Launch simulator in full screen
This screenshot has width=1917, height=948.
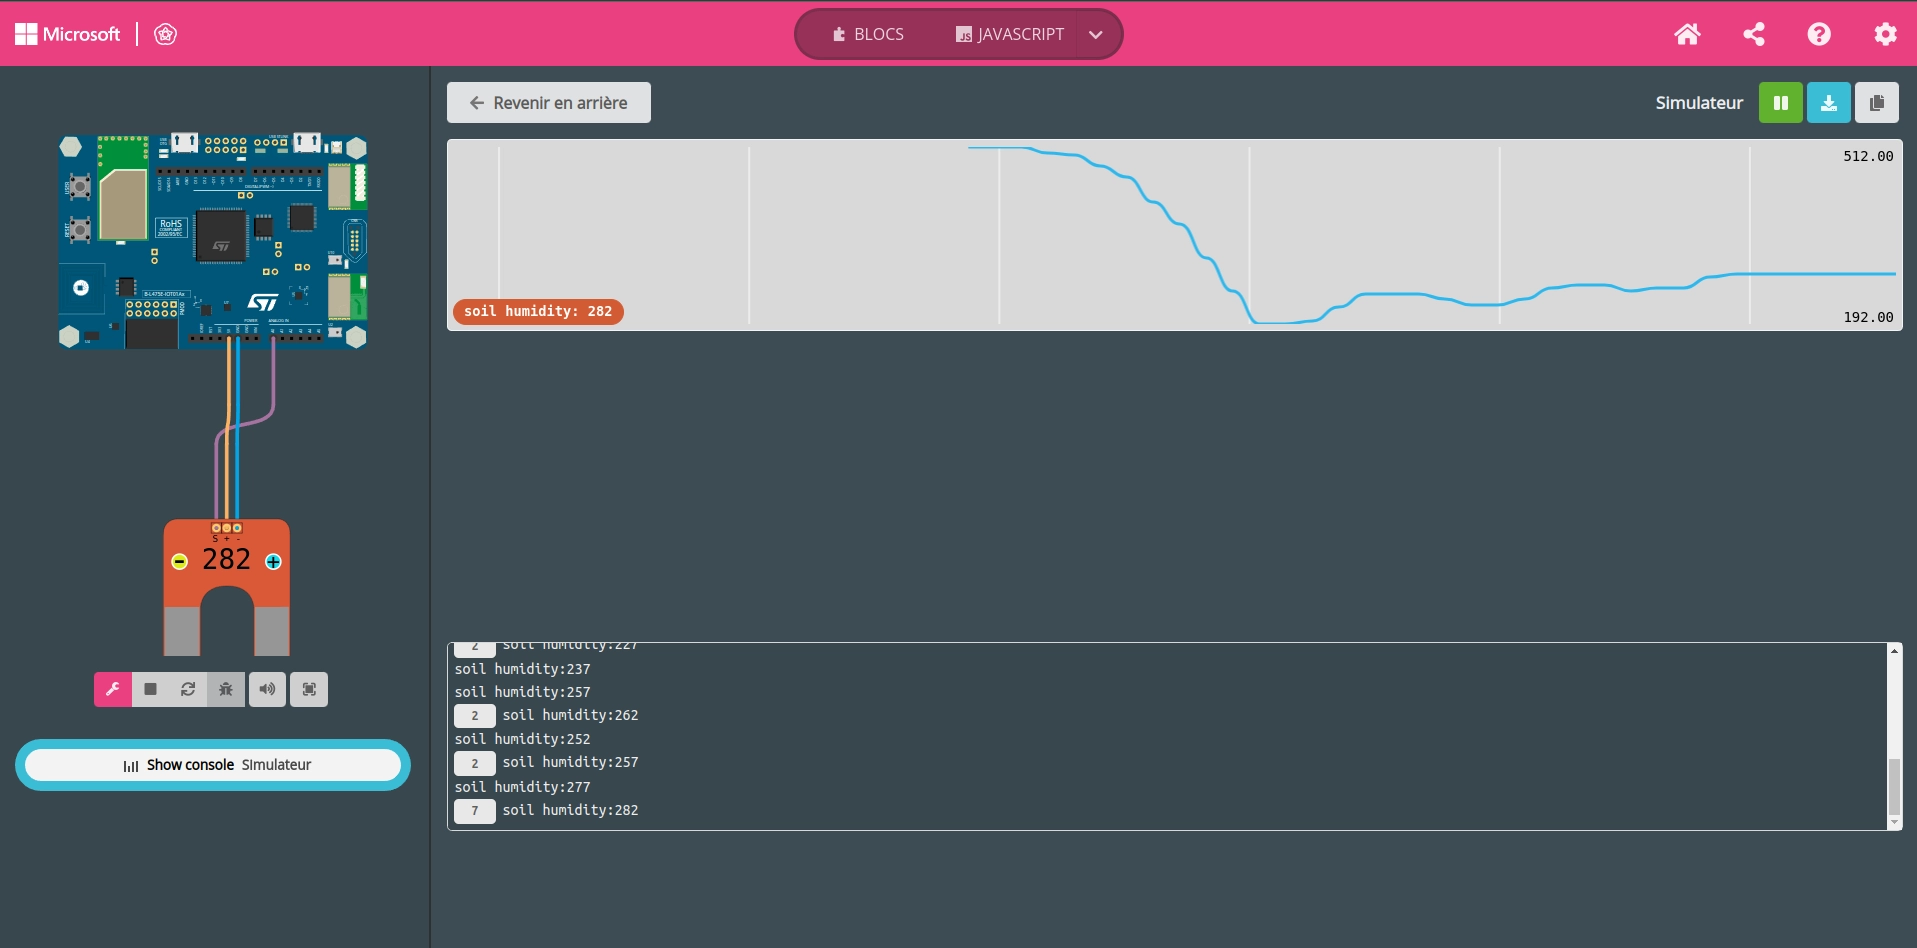point(309,689)
